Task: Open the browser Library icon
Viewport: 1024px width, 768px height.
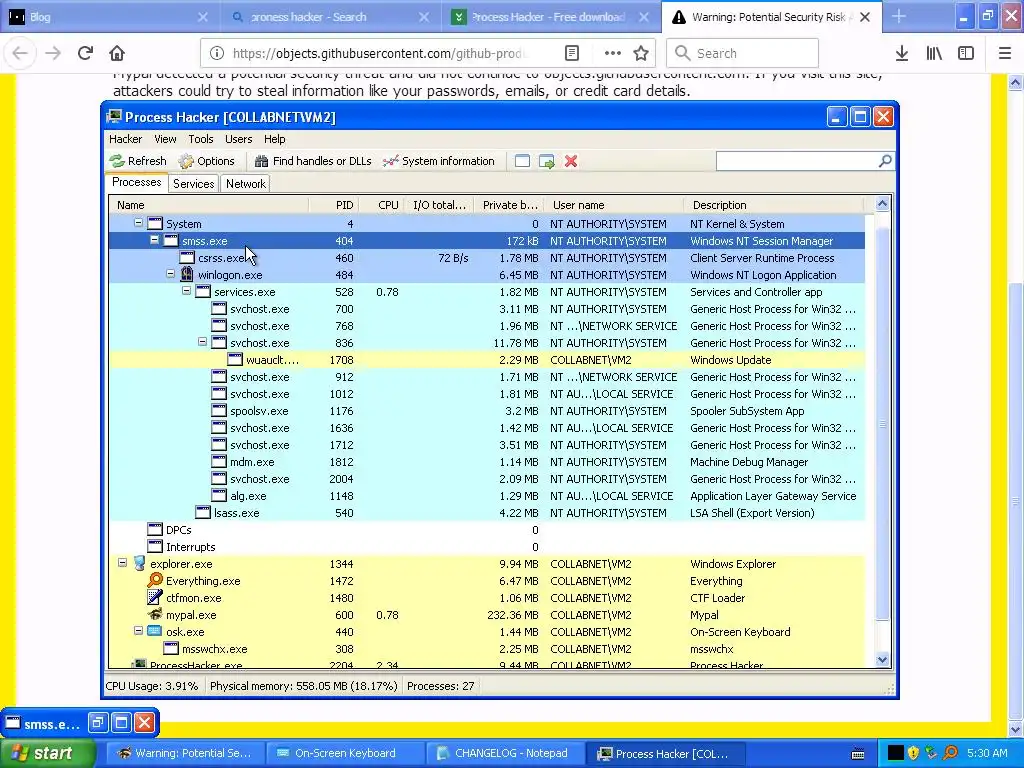Action: click(x=934, y=53)
